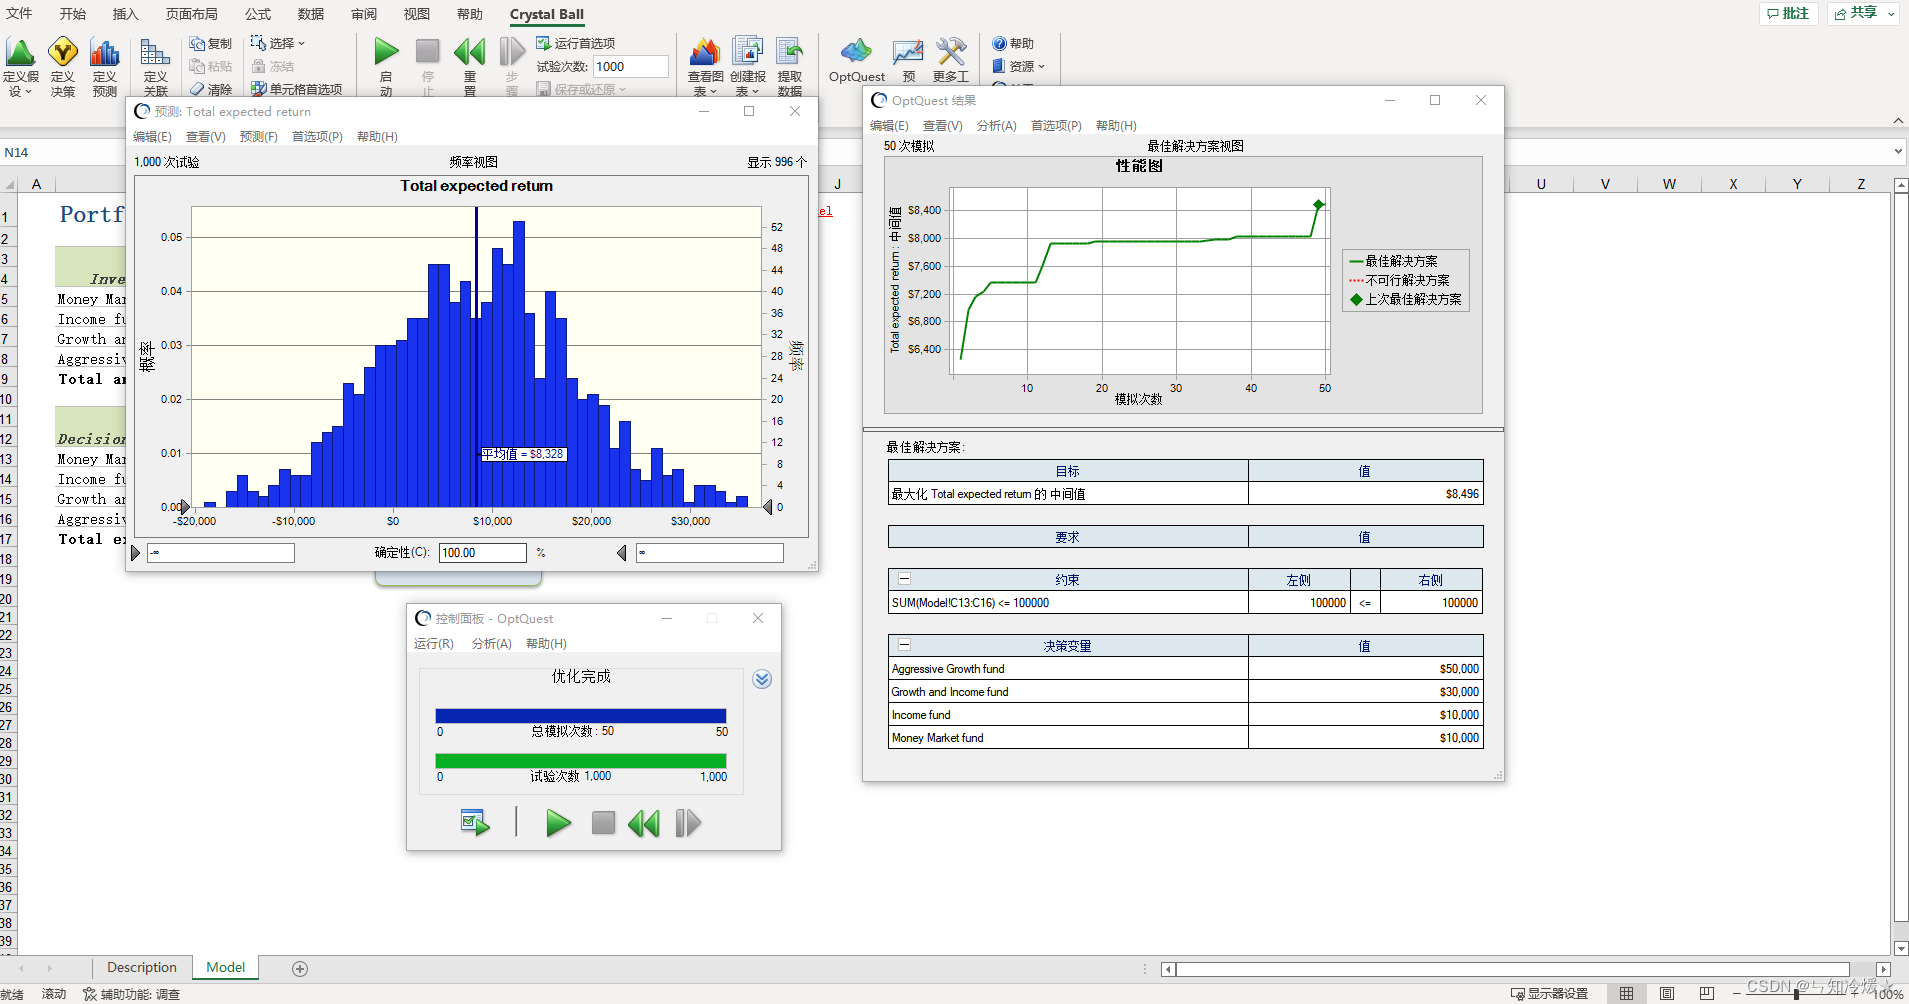Select the Money Market fund row in results

(1185, 738)
